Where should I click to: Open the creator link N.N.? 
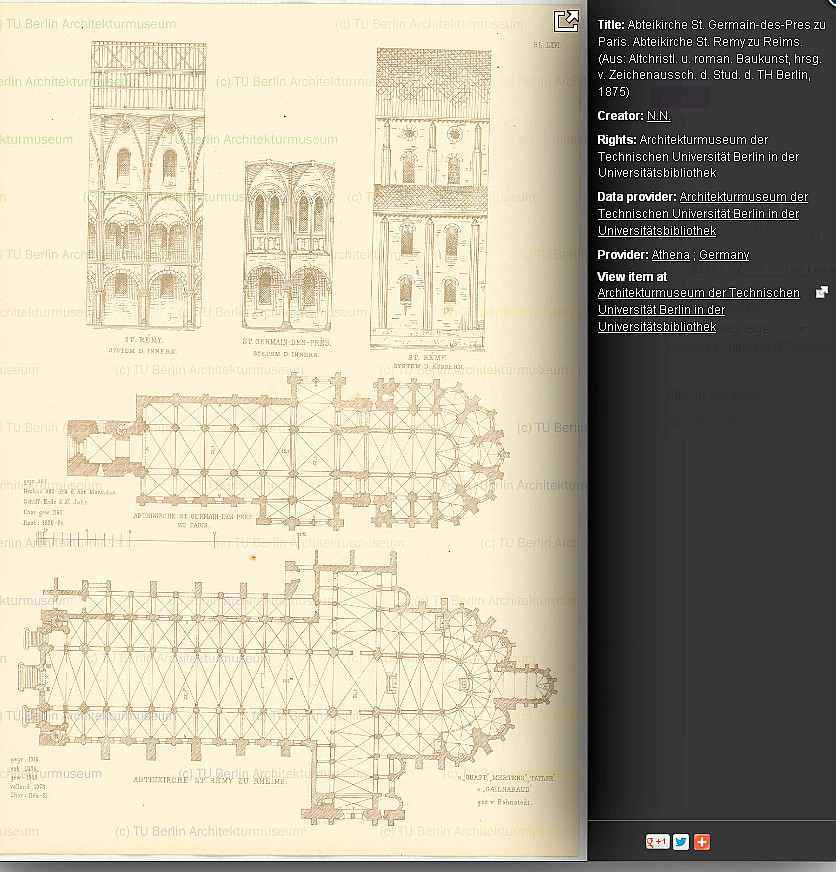[658, 116]
